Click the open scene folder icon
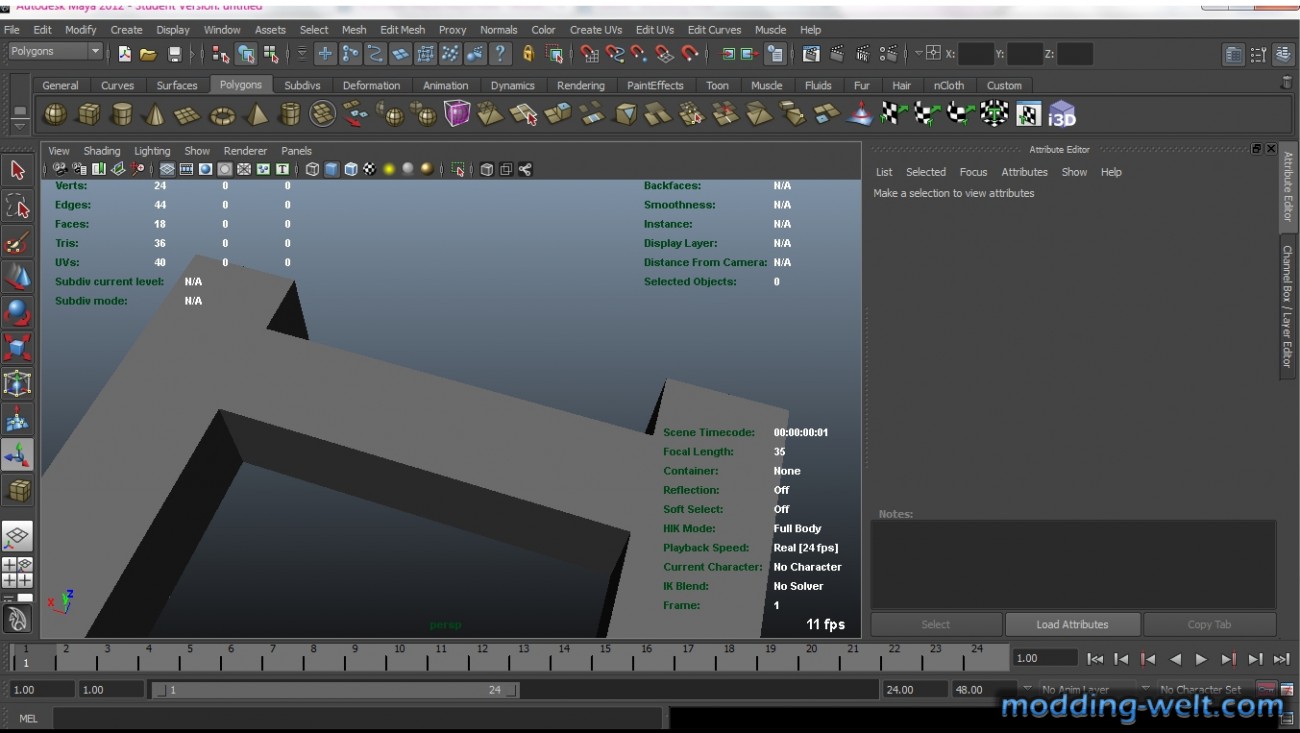 148,54
